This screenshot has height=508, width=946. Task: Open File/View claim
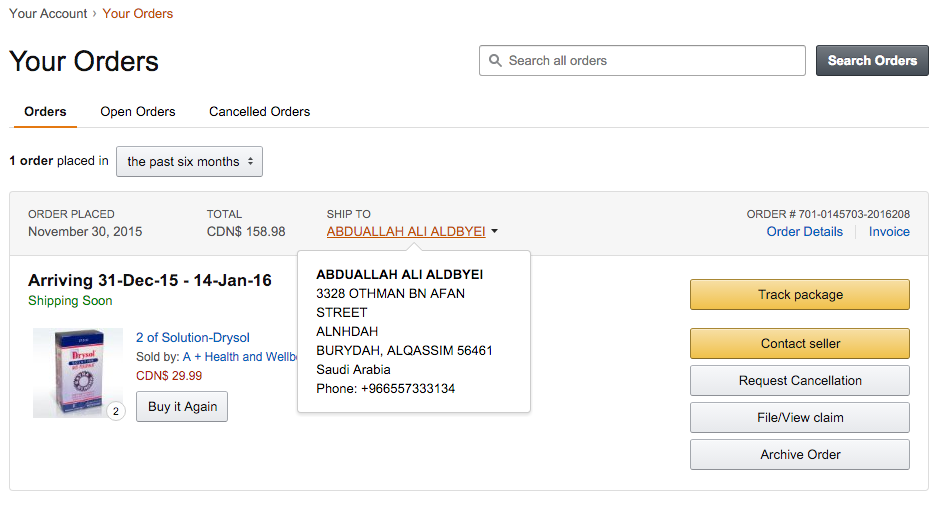tap(799, 418)
